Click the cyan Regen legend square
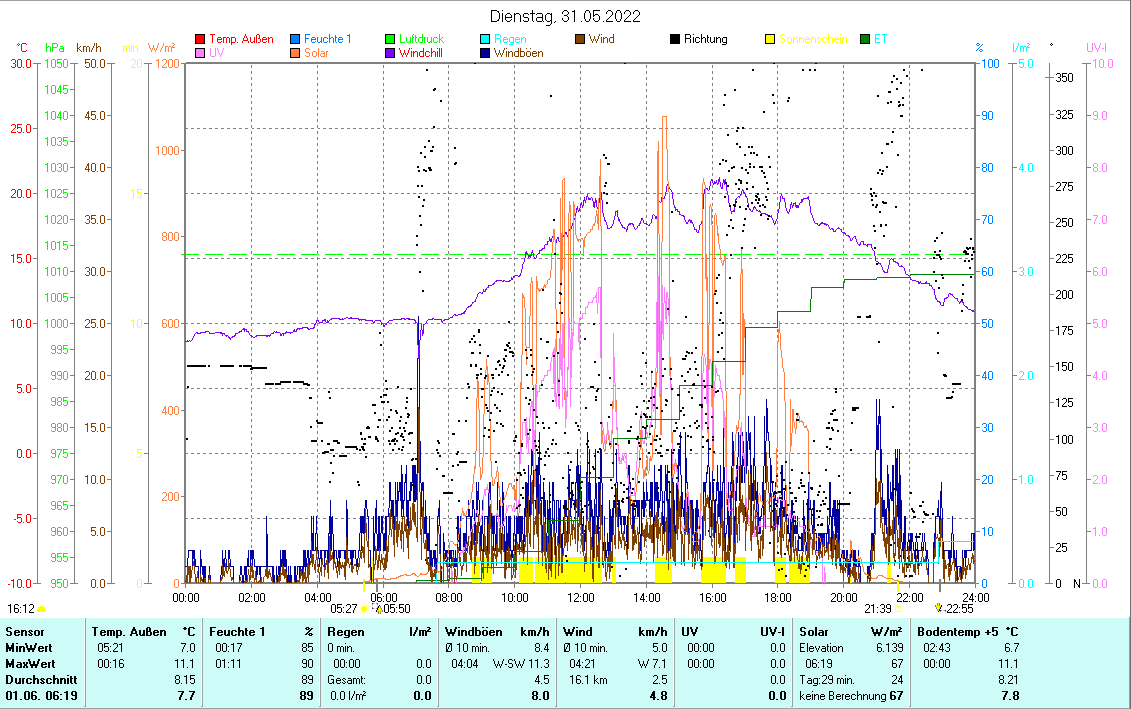This screenshot has height=709, width=1131. click(x=485, y=40)
